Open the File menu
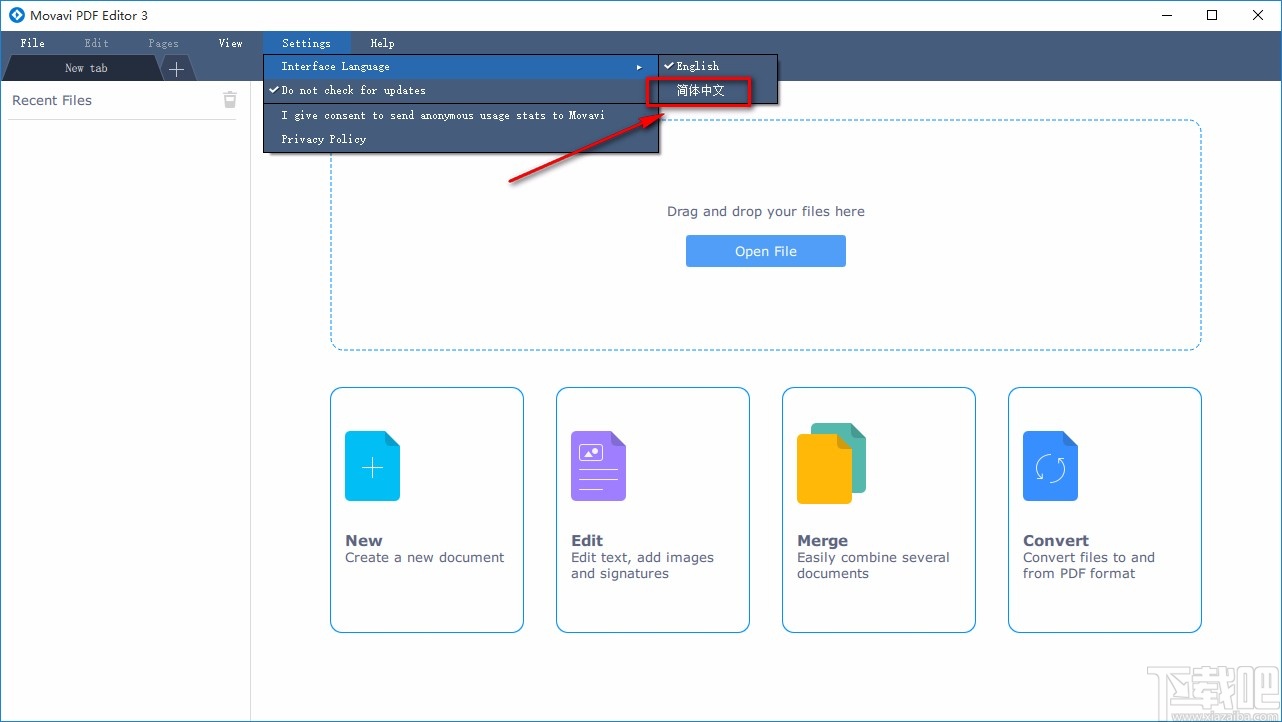Image resolution: width=1282 pixels, height=722 pixels. [x=33, y=43]
